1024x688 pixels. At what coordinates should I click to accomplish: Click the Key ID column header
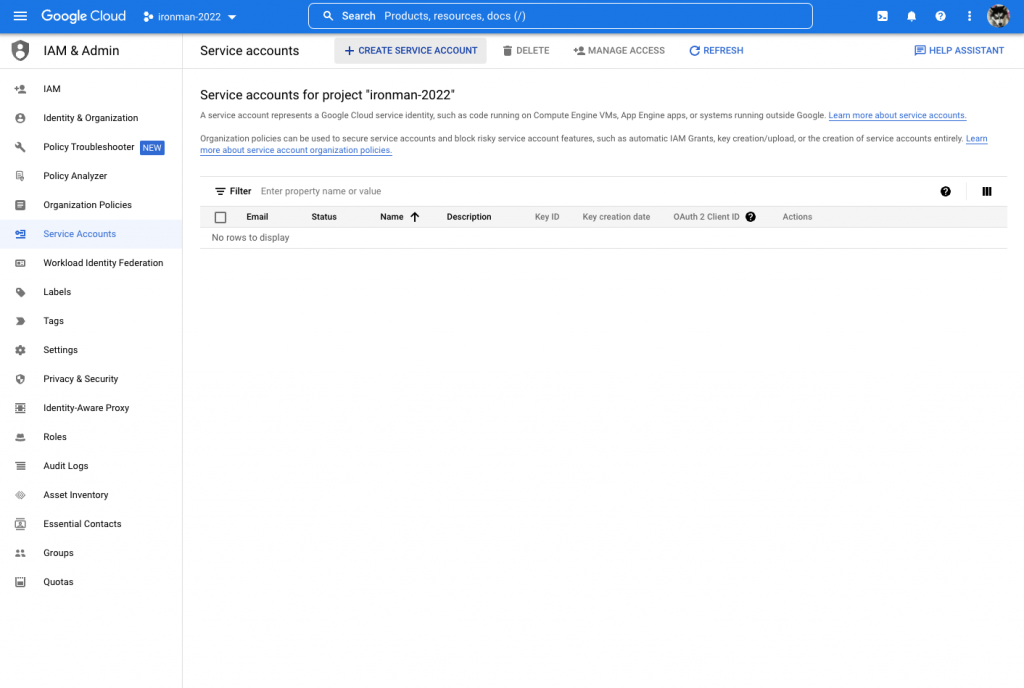547,217
